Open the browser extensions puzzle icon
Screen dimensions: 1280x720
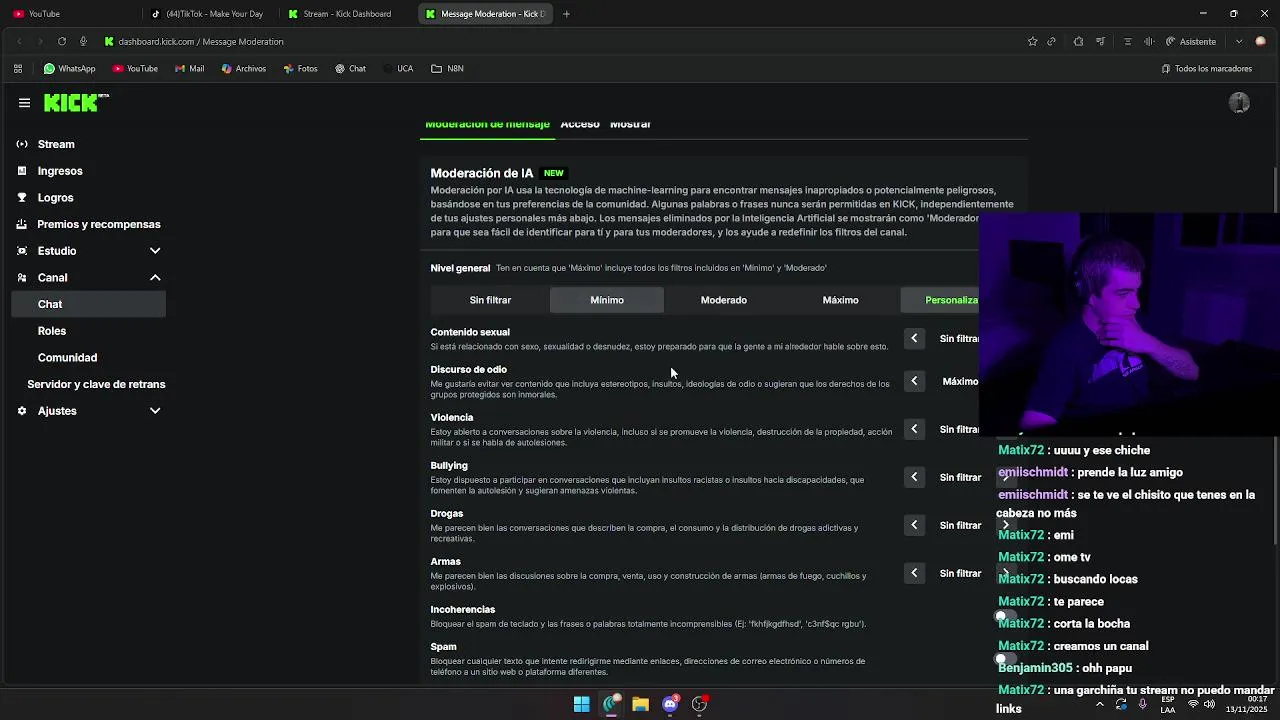[x=1078, y=41]
